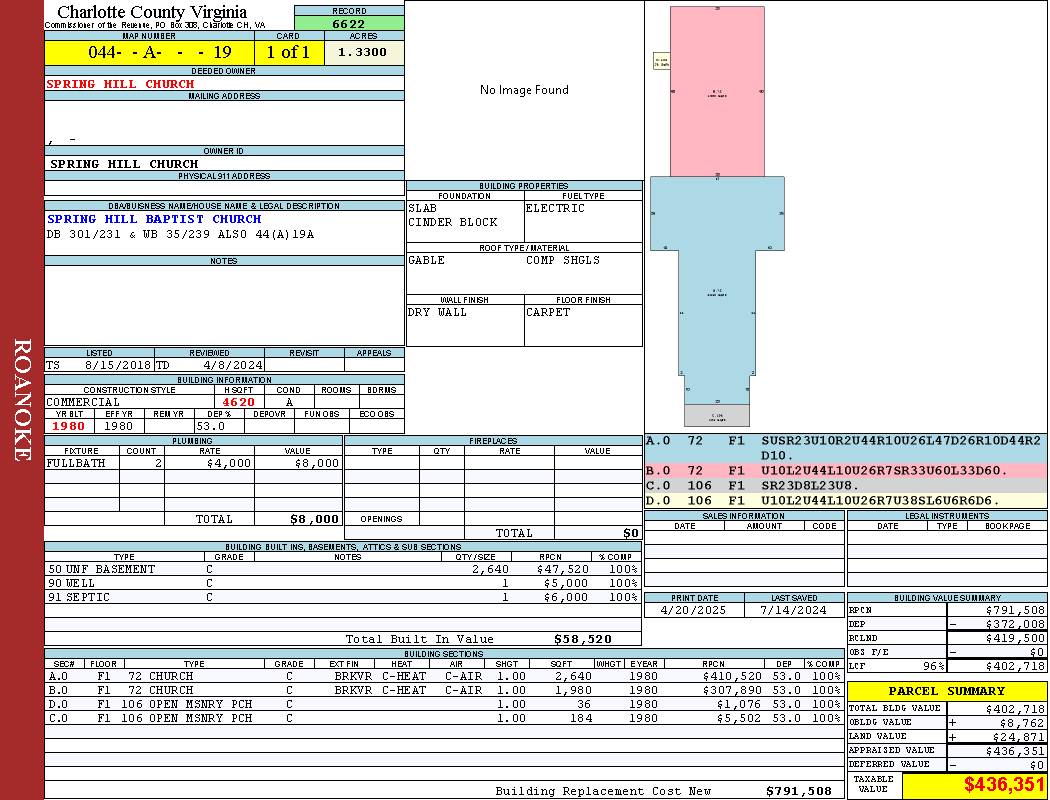This screenshot has height=800, width=1050.
Task: Select the 91 SEPTIC row
Action: point(343,597)
